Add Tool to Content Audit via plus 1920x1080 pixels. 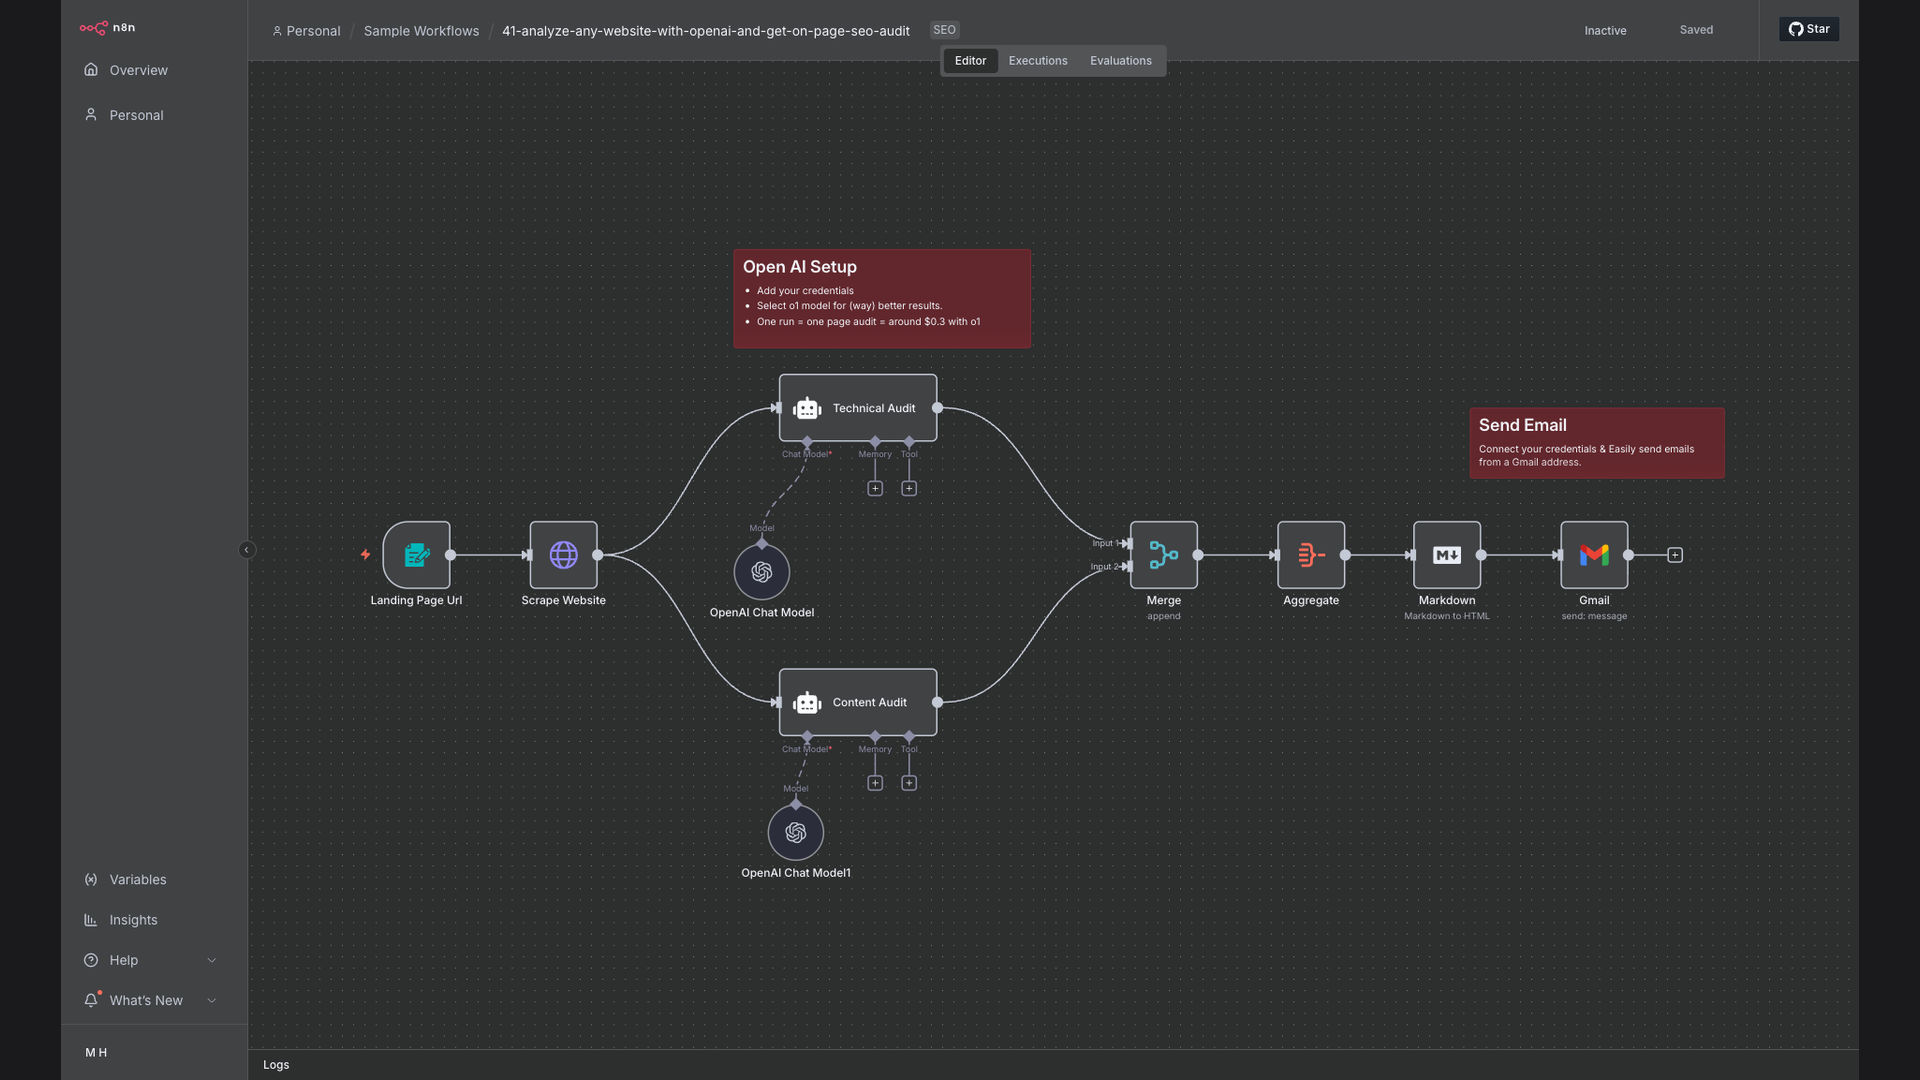(x=909, y=783)
